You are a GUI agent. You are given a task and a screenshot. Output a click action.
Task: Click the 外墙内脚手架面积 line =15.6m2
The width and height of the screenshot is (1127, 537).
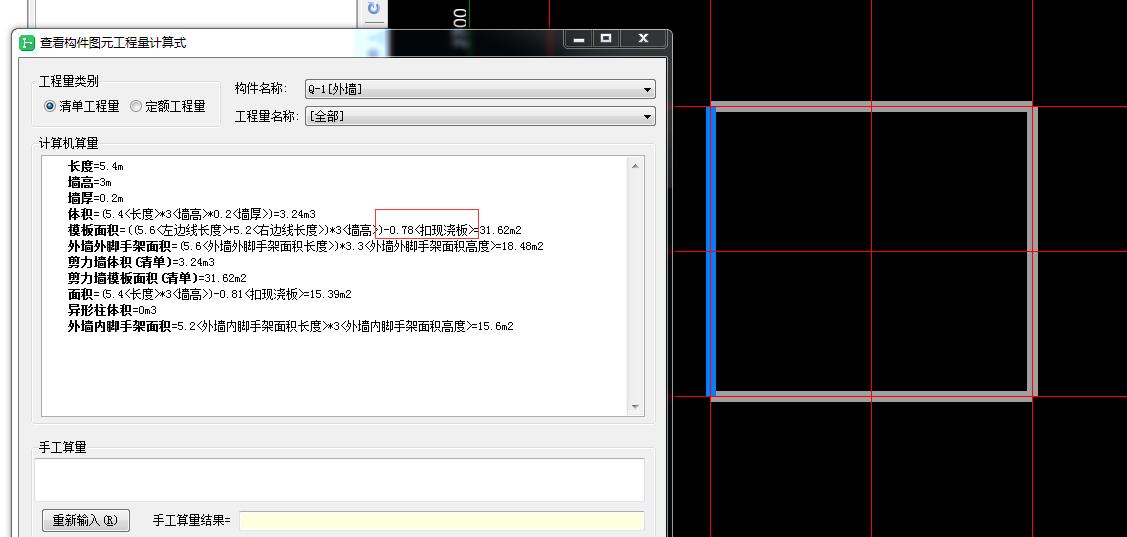290,326
